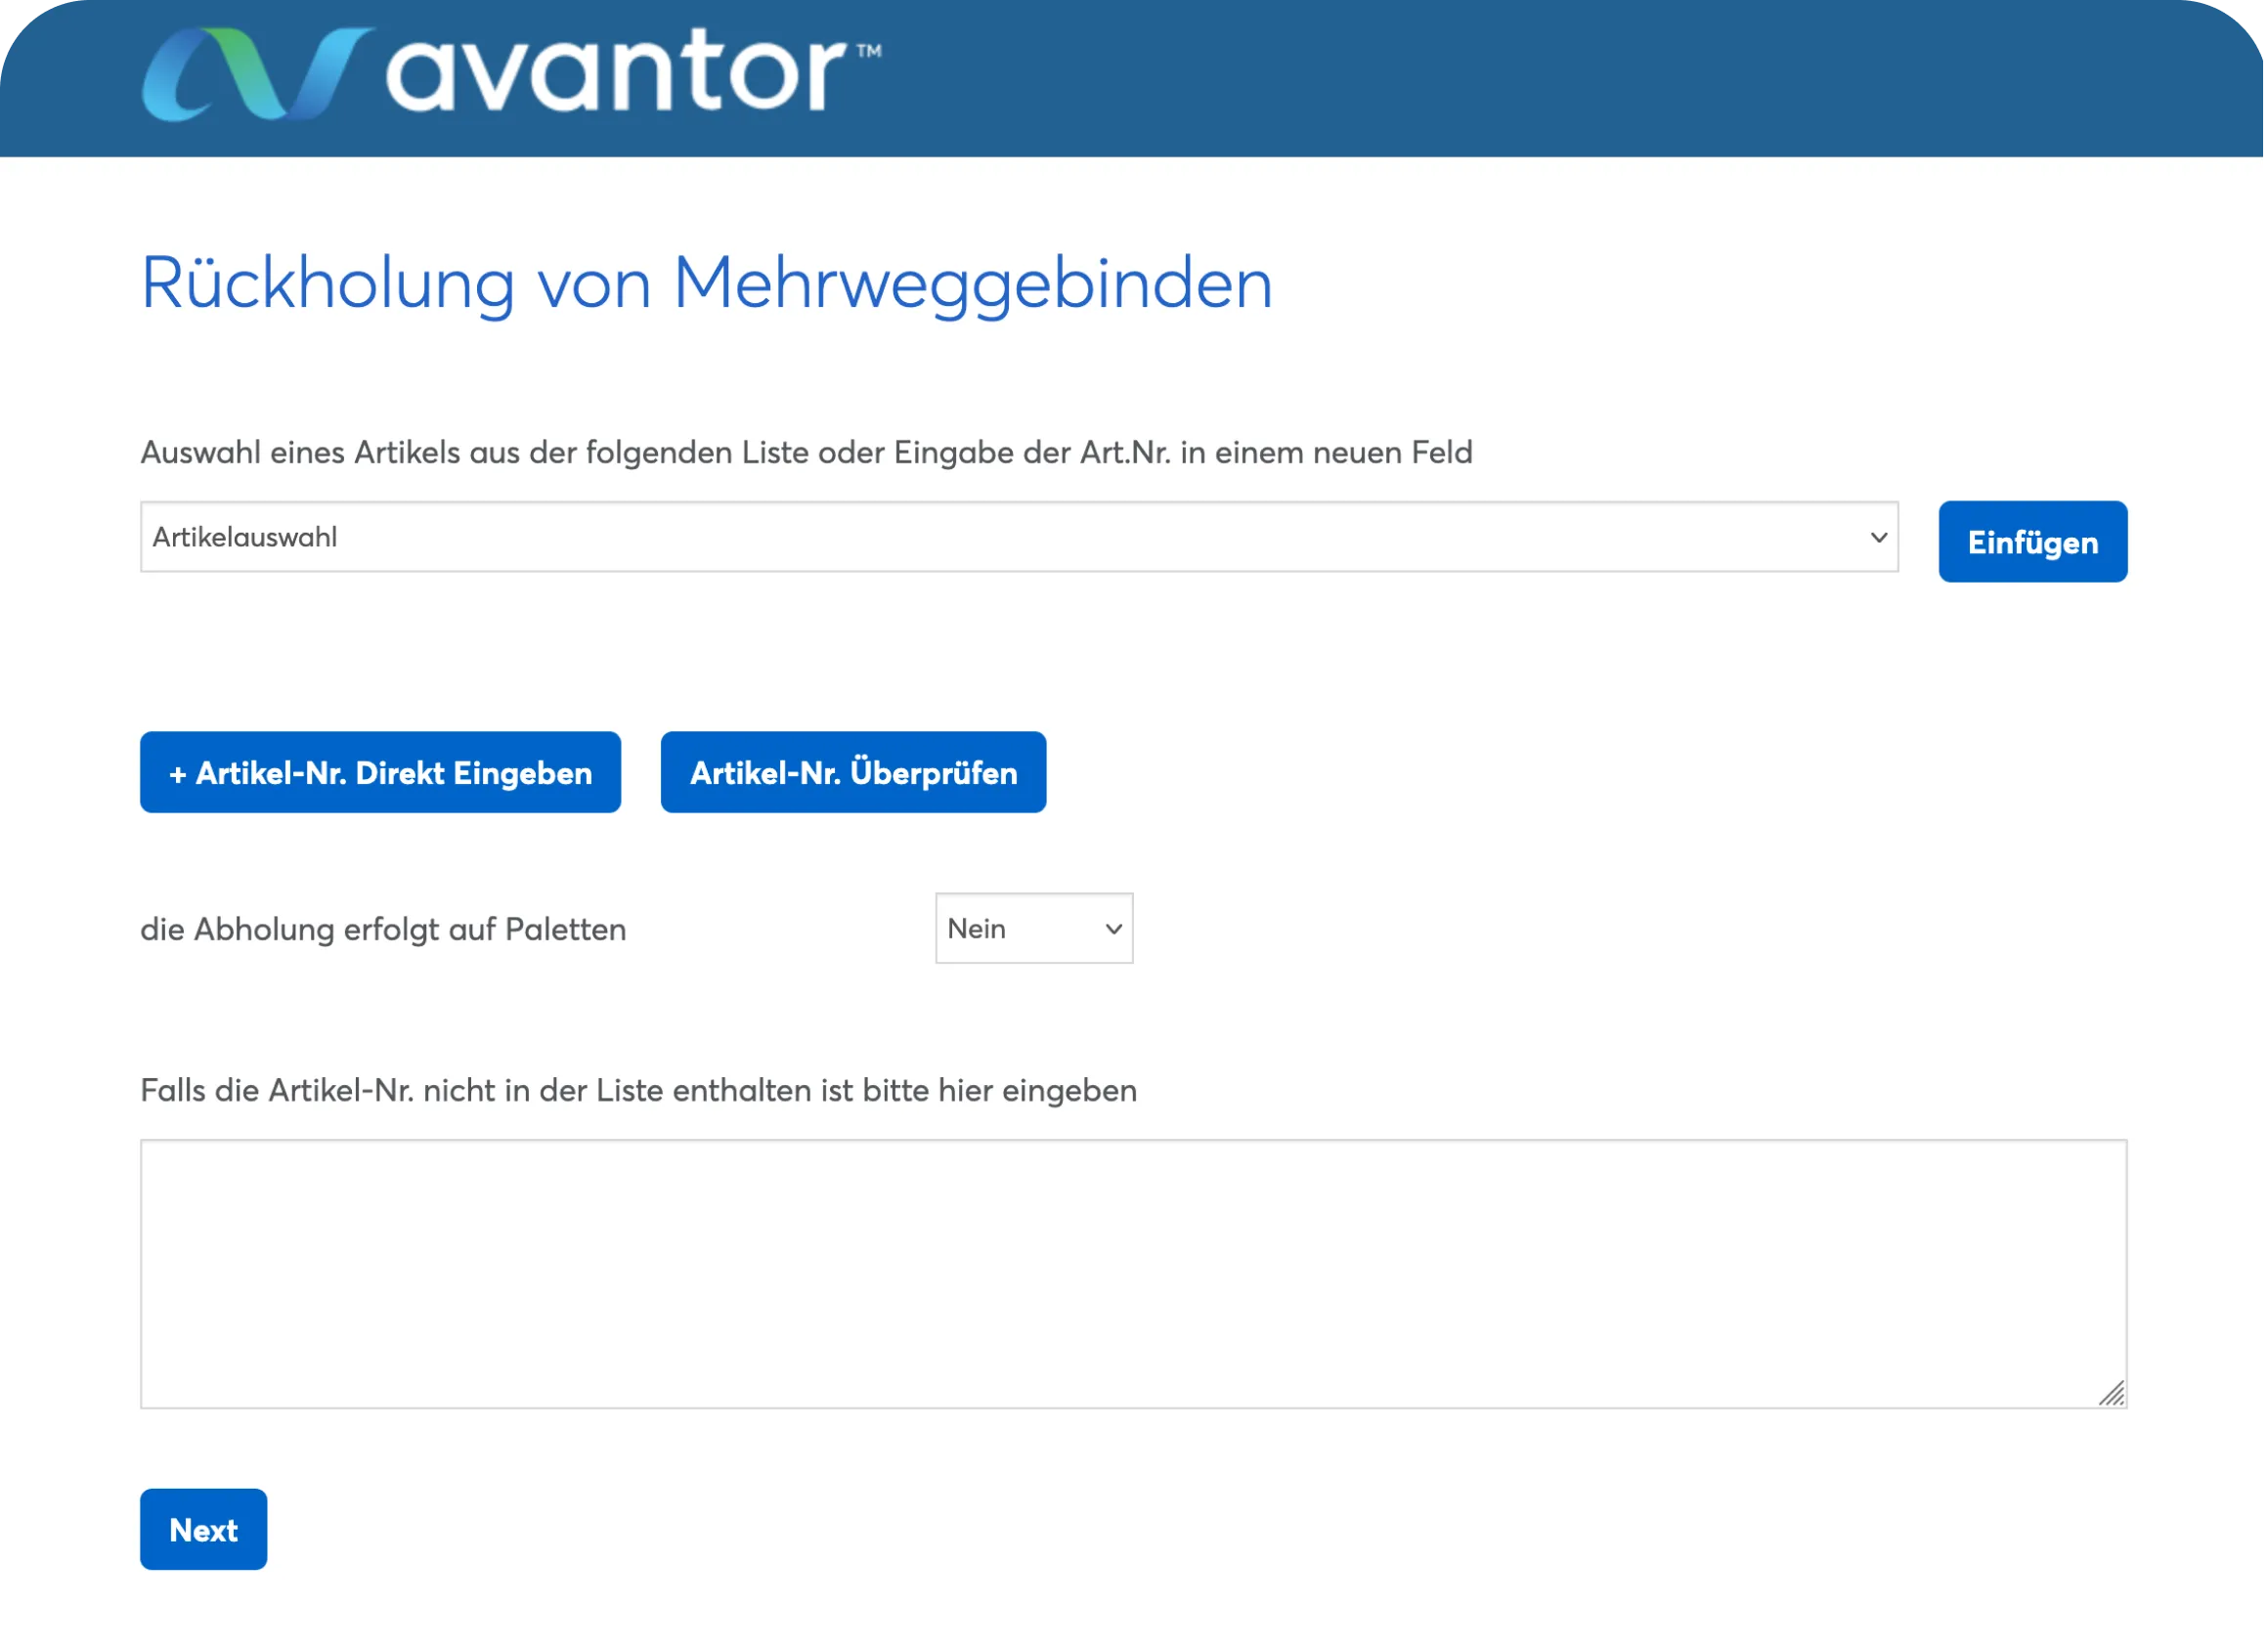Screen dimensions: 2268x1650
Task: Click the trademark symbol next to avantor
Action: point(871,50)
